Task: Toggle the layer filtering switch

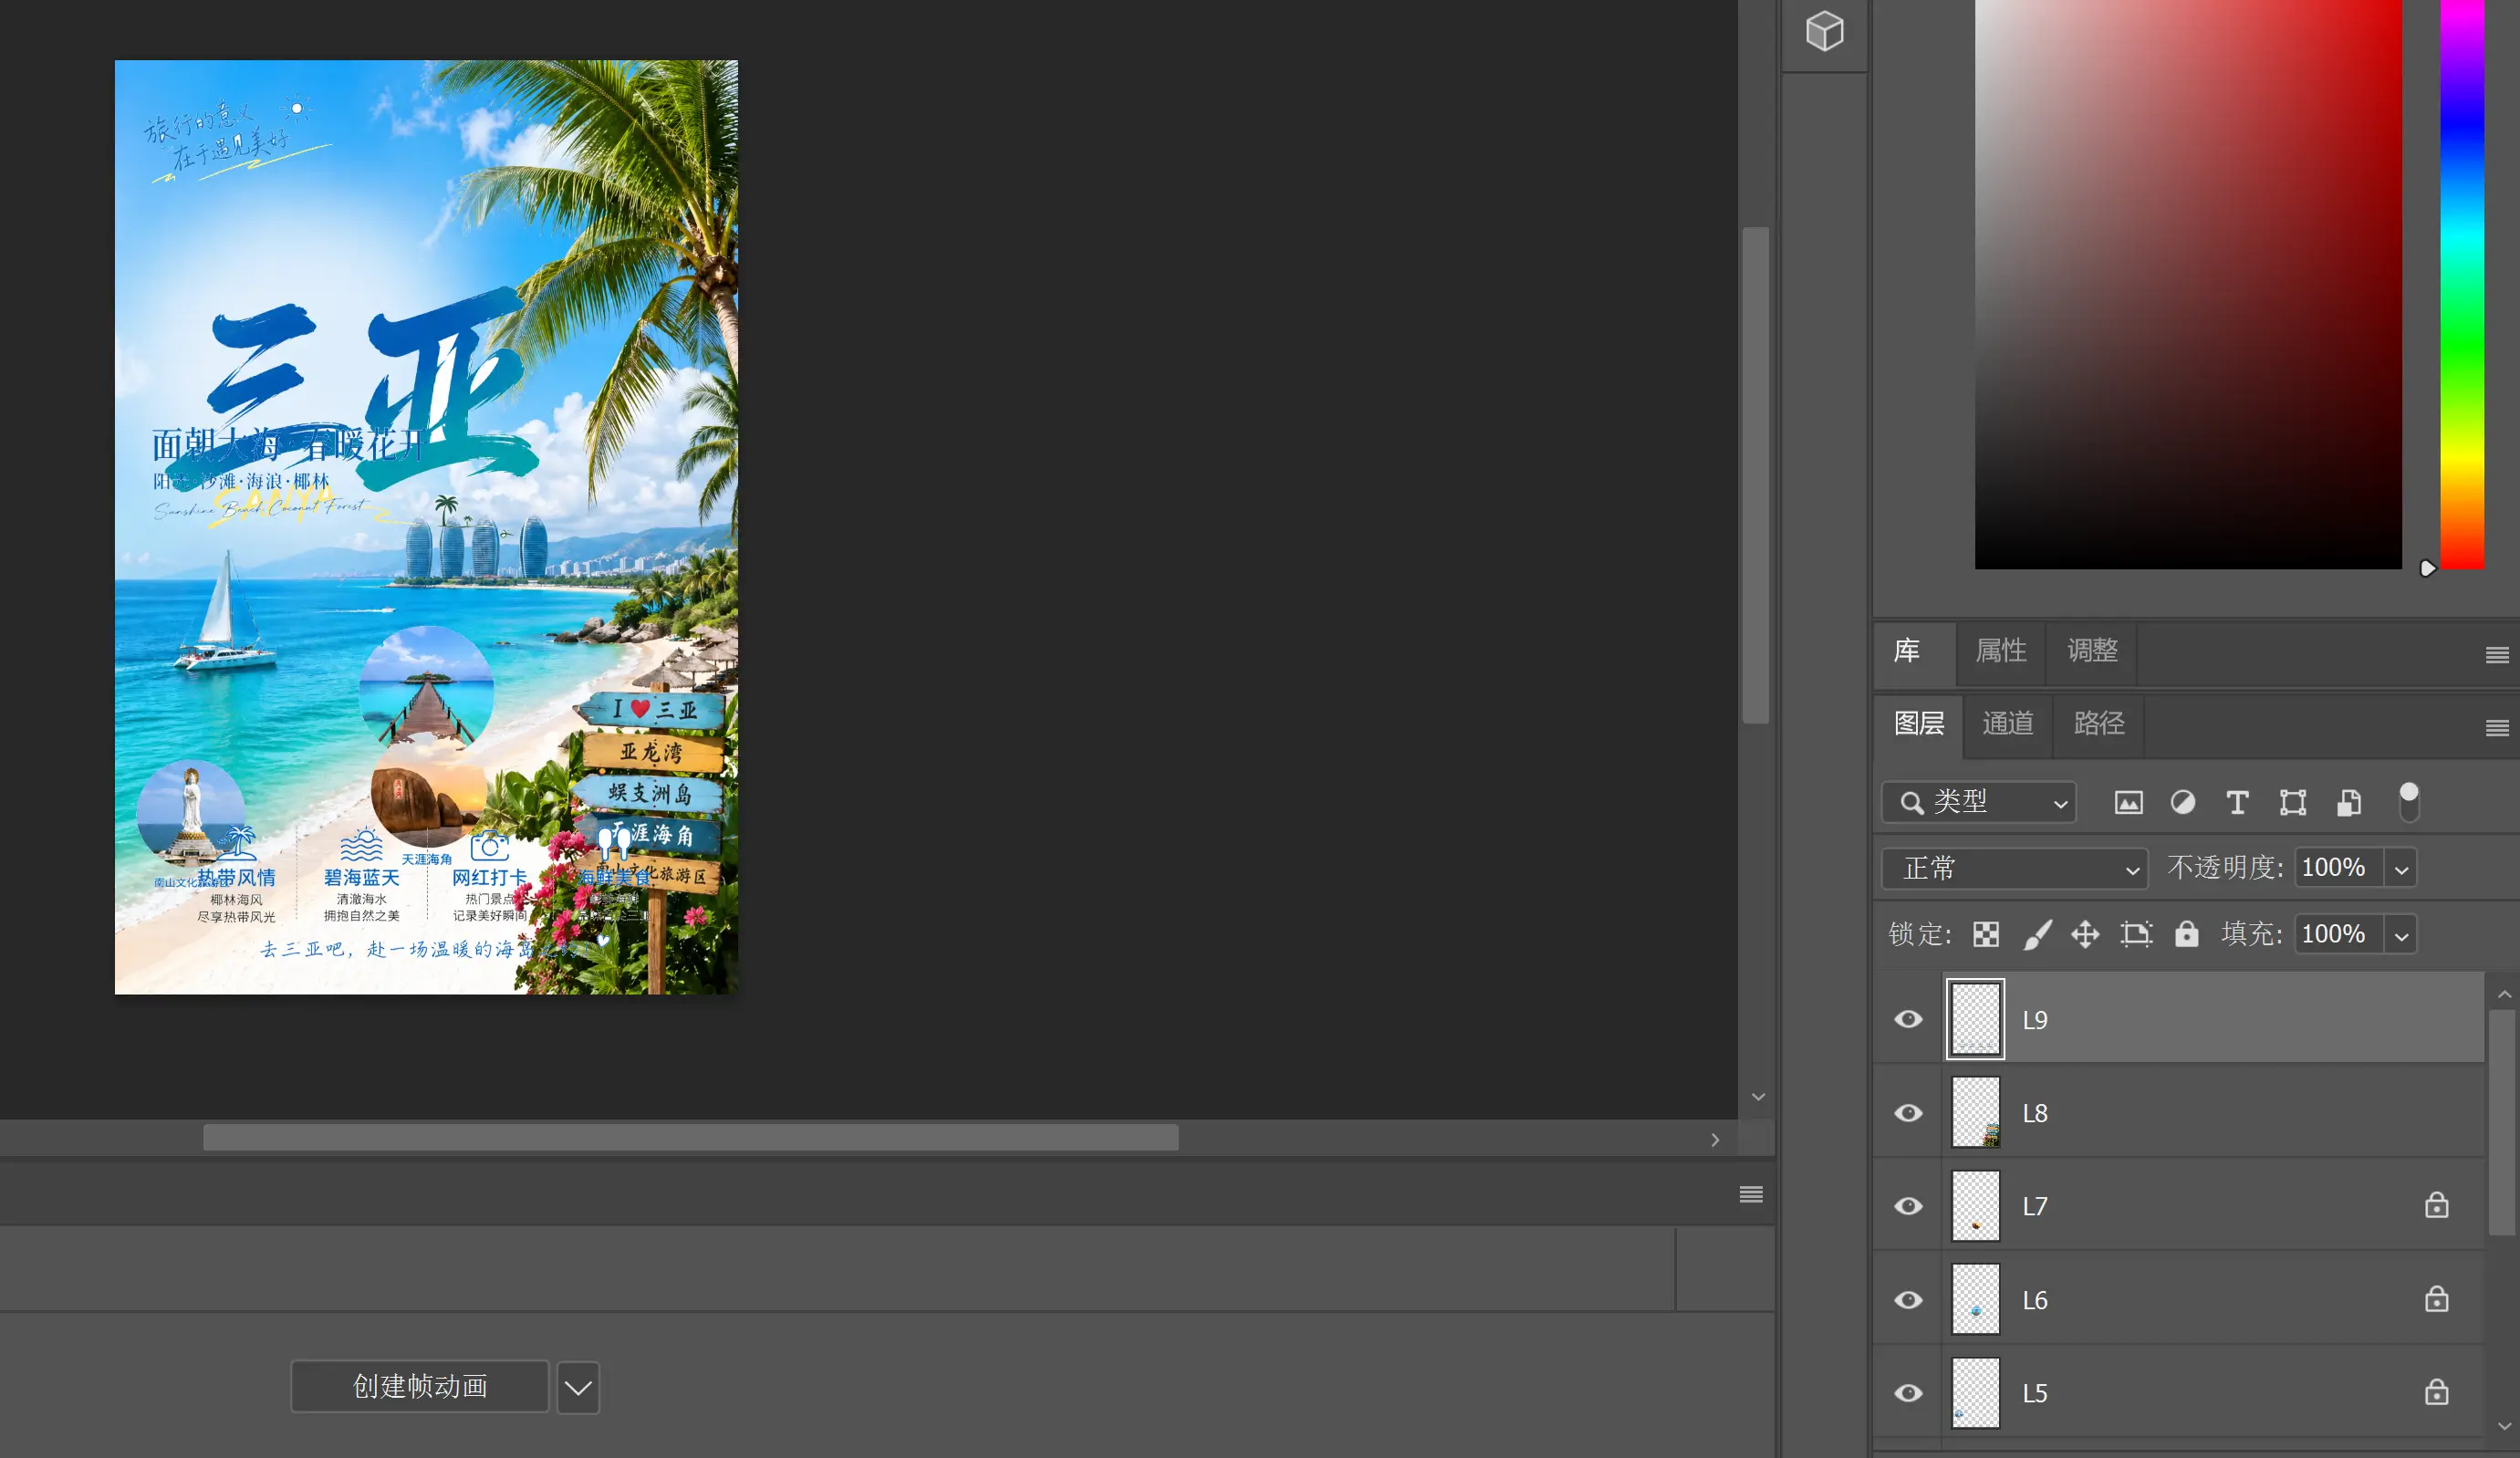Action: (2409, 803)
